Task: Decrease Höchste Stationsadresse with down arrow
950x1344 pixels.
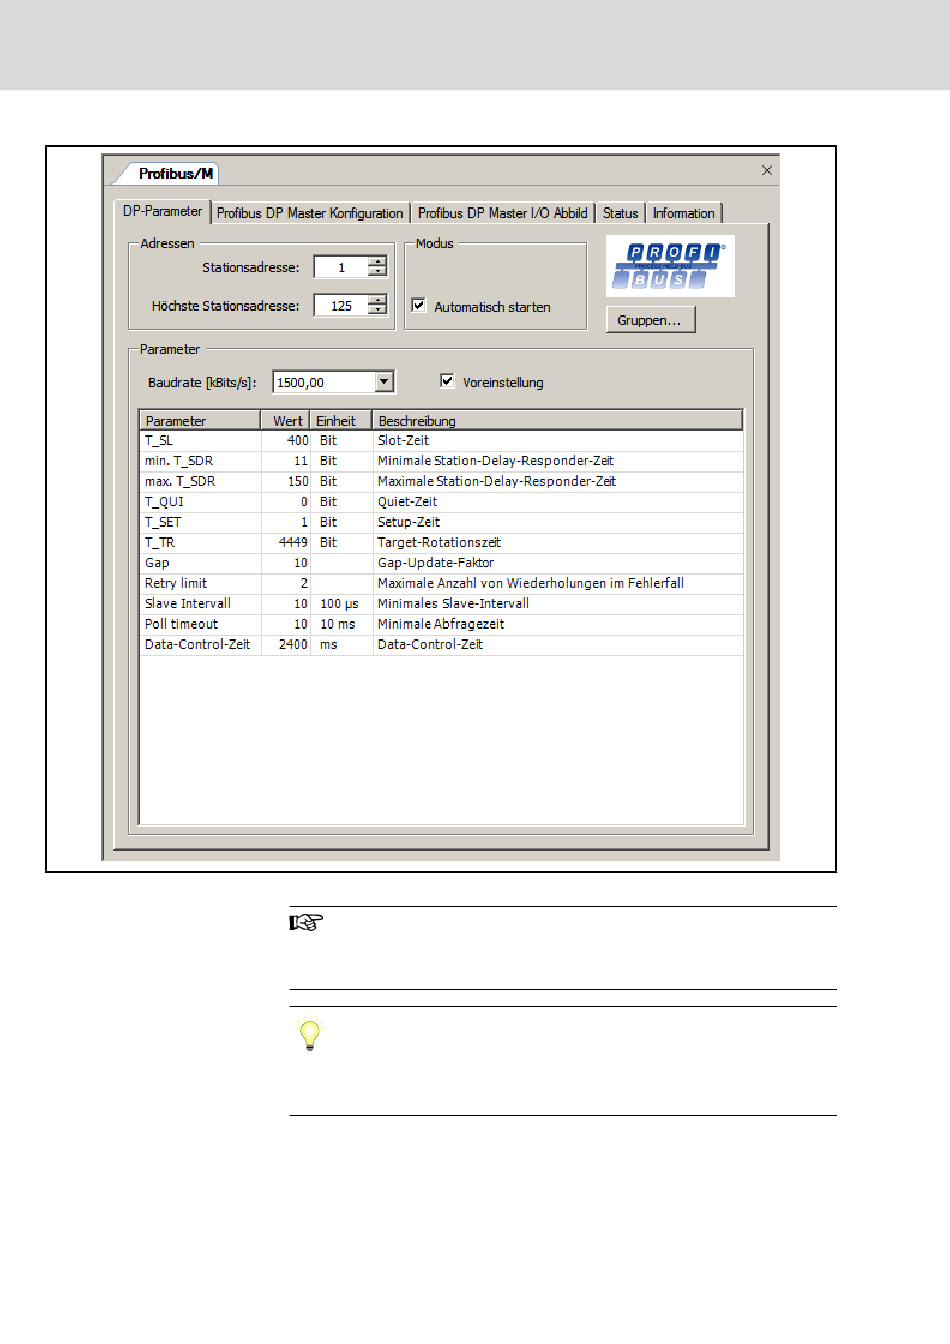Action: point(377,310)
